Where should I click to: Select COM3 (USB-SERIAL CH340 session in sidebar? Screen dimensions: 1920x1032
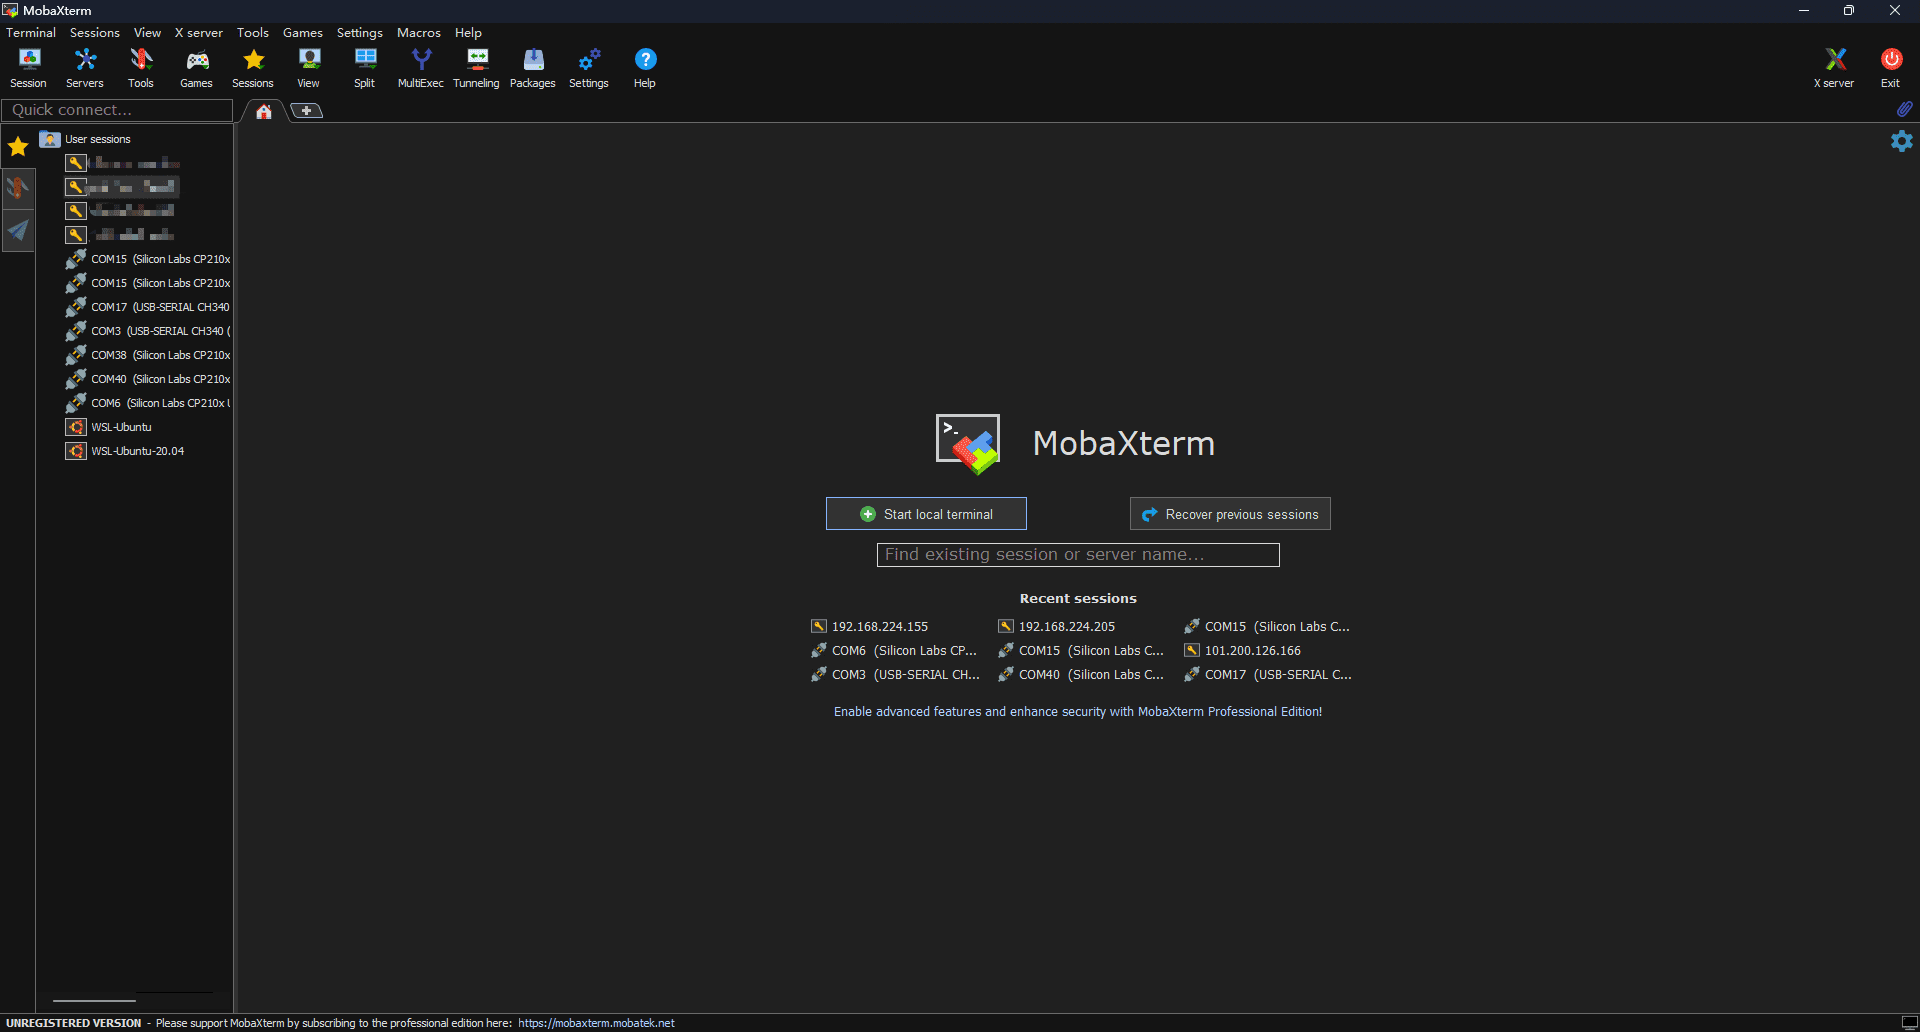click(x=148, y=331)
